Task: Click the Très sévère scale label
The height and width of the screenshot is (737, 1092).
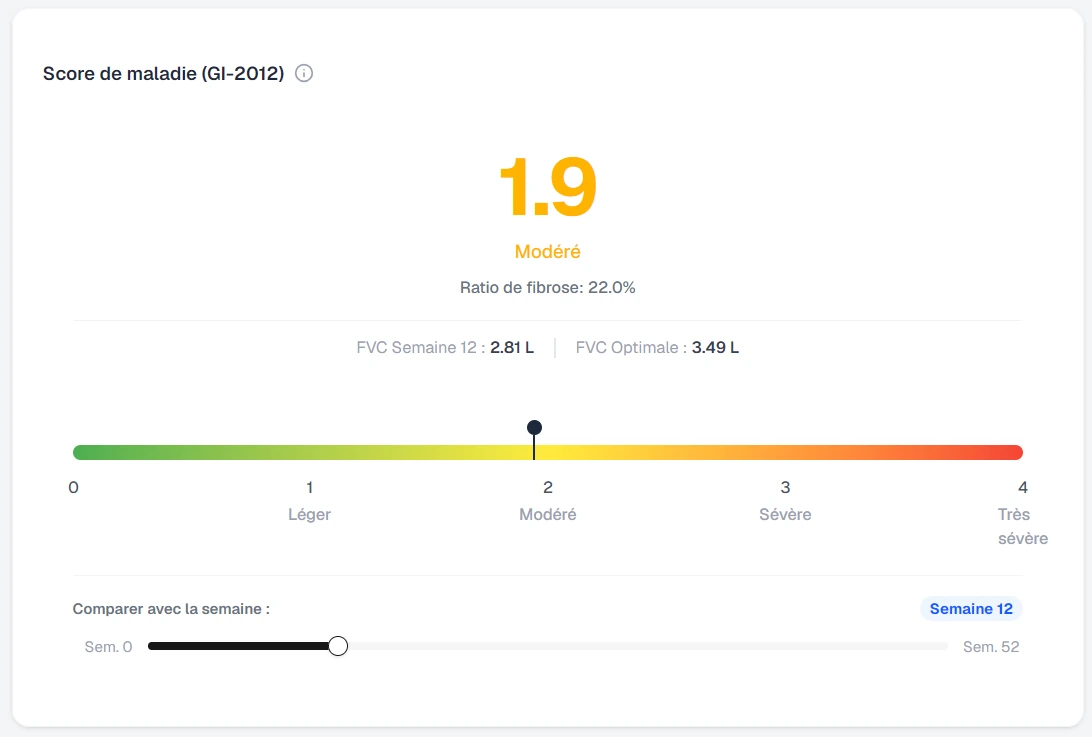Action: pyautogui.click(x=1022, y=526)
